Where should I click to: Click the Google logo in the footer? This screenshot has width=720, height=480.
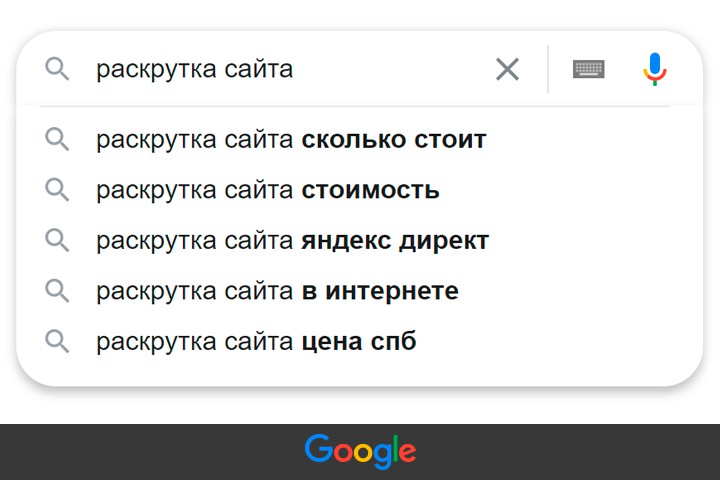point(360,451)
